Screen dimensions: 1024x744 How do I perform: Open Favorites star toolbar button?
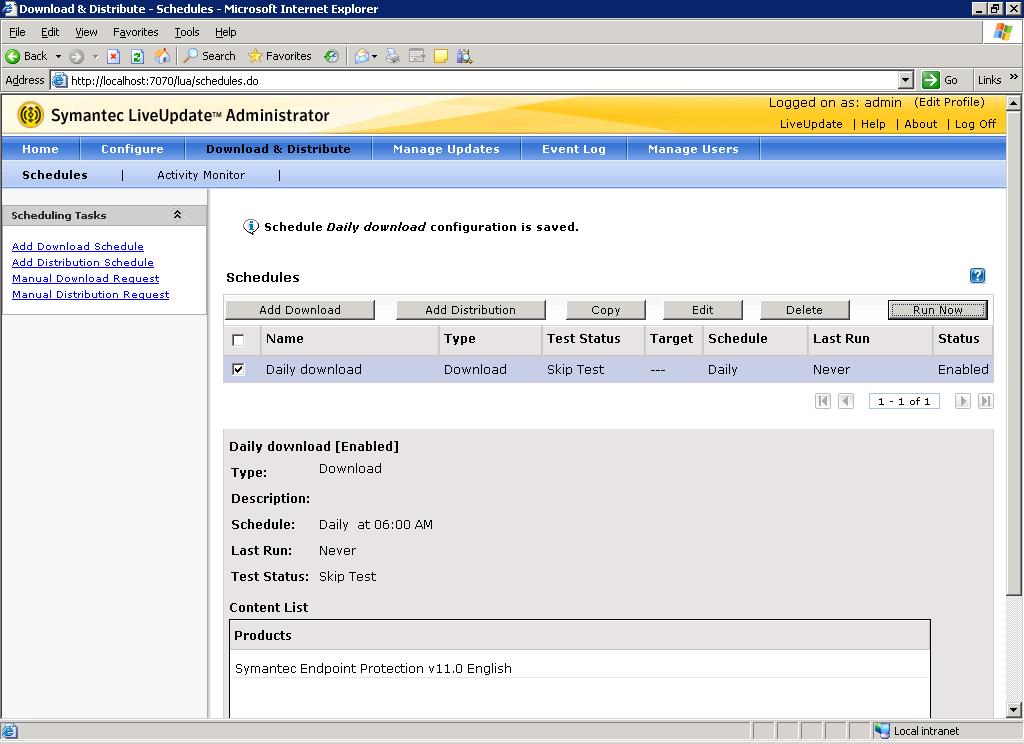click(280, 56)
